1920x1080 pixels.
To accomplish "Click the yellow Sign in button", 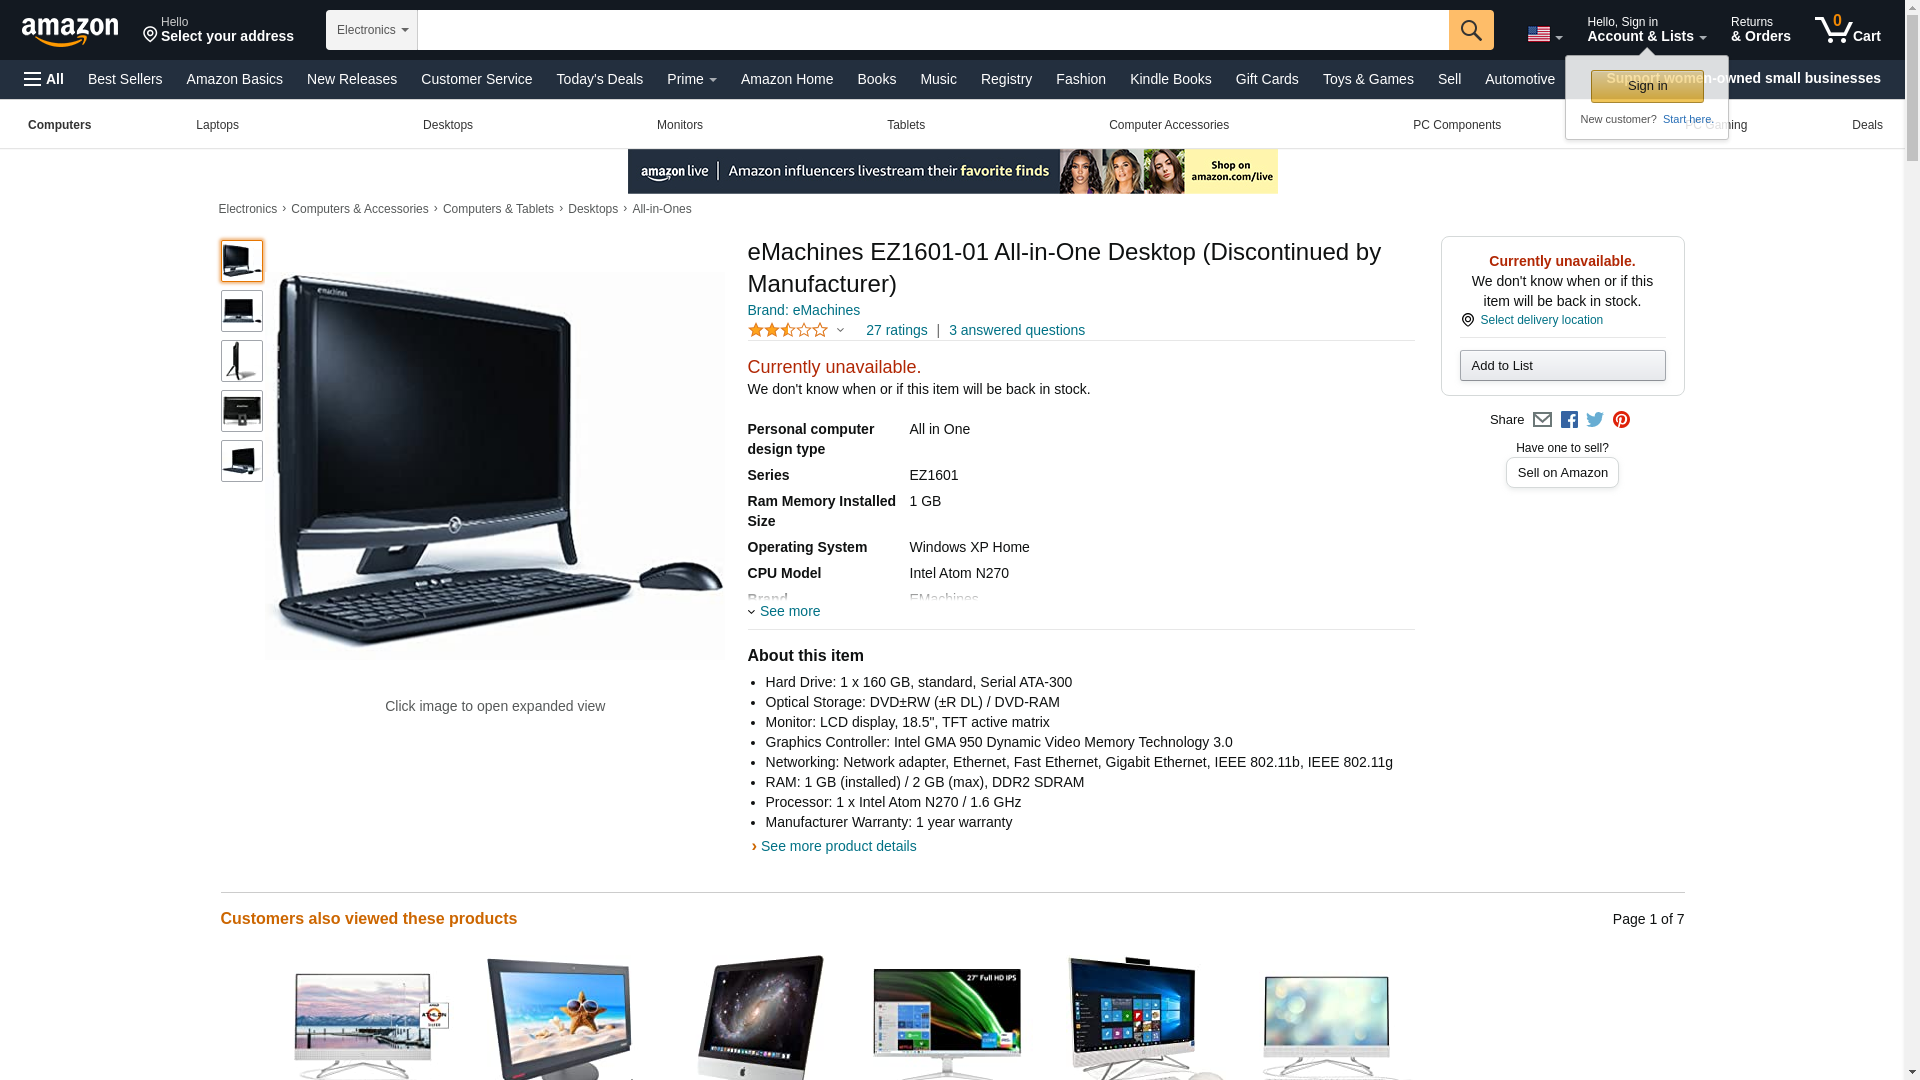I will pyautogui.click(x=1647, y=86).
